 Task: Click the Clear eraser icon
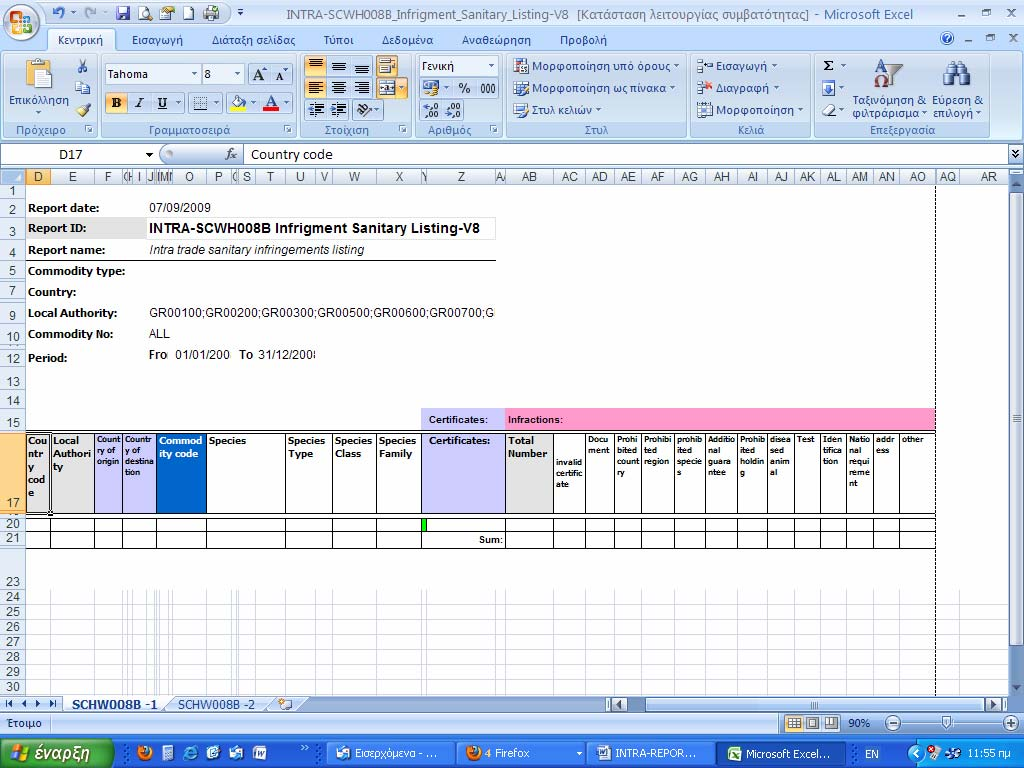828,110
